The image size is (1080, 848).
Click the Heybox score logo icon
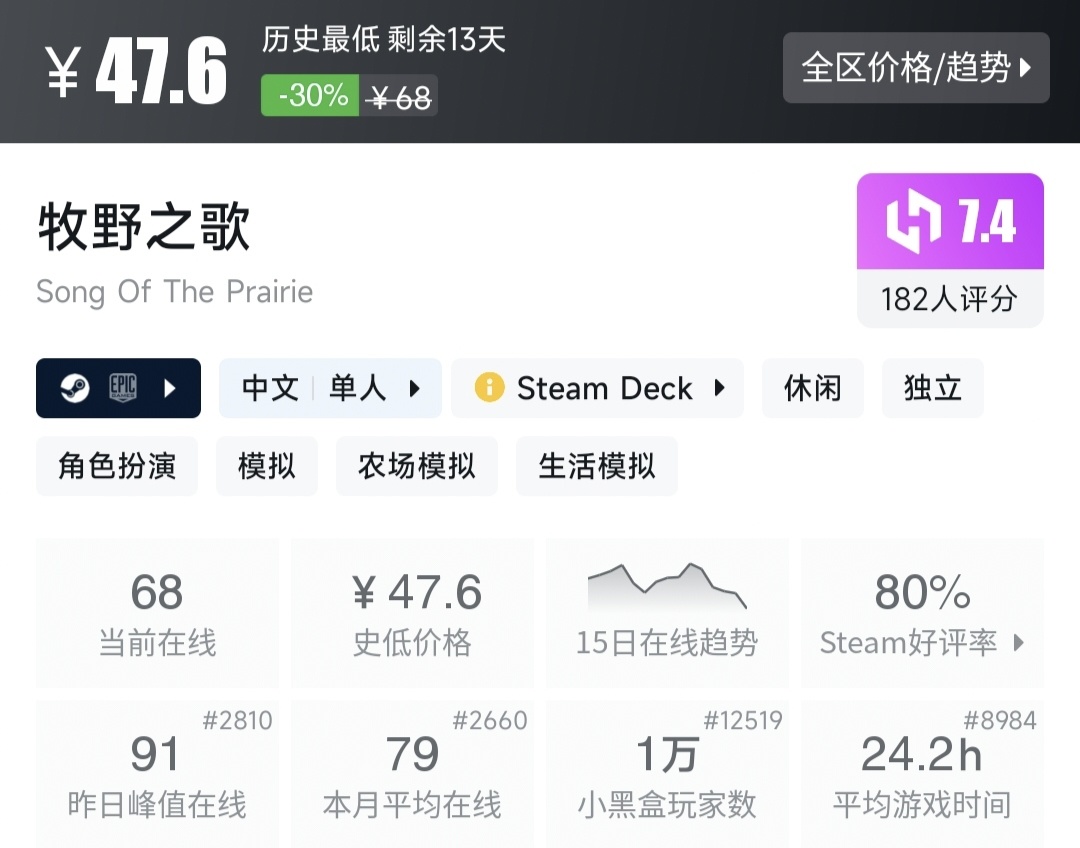point(914,221)
